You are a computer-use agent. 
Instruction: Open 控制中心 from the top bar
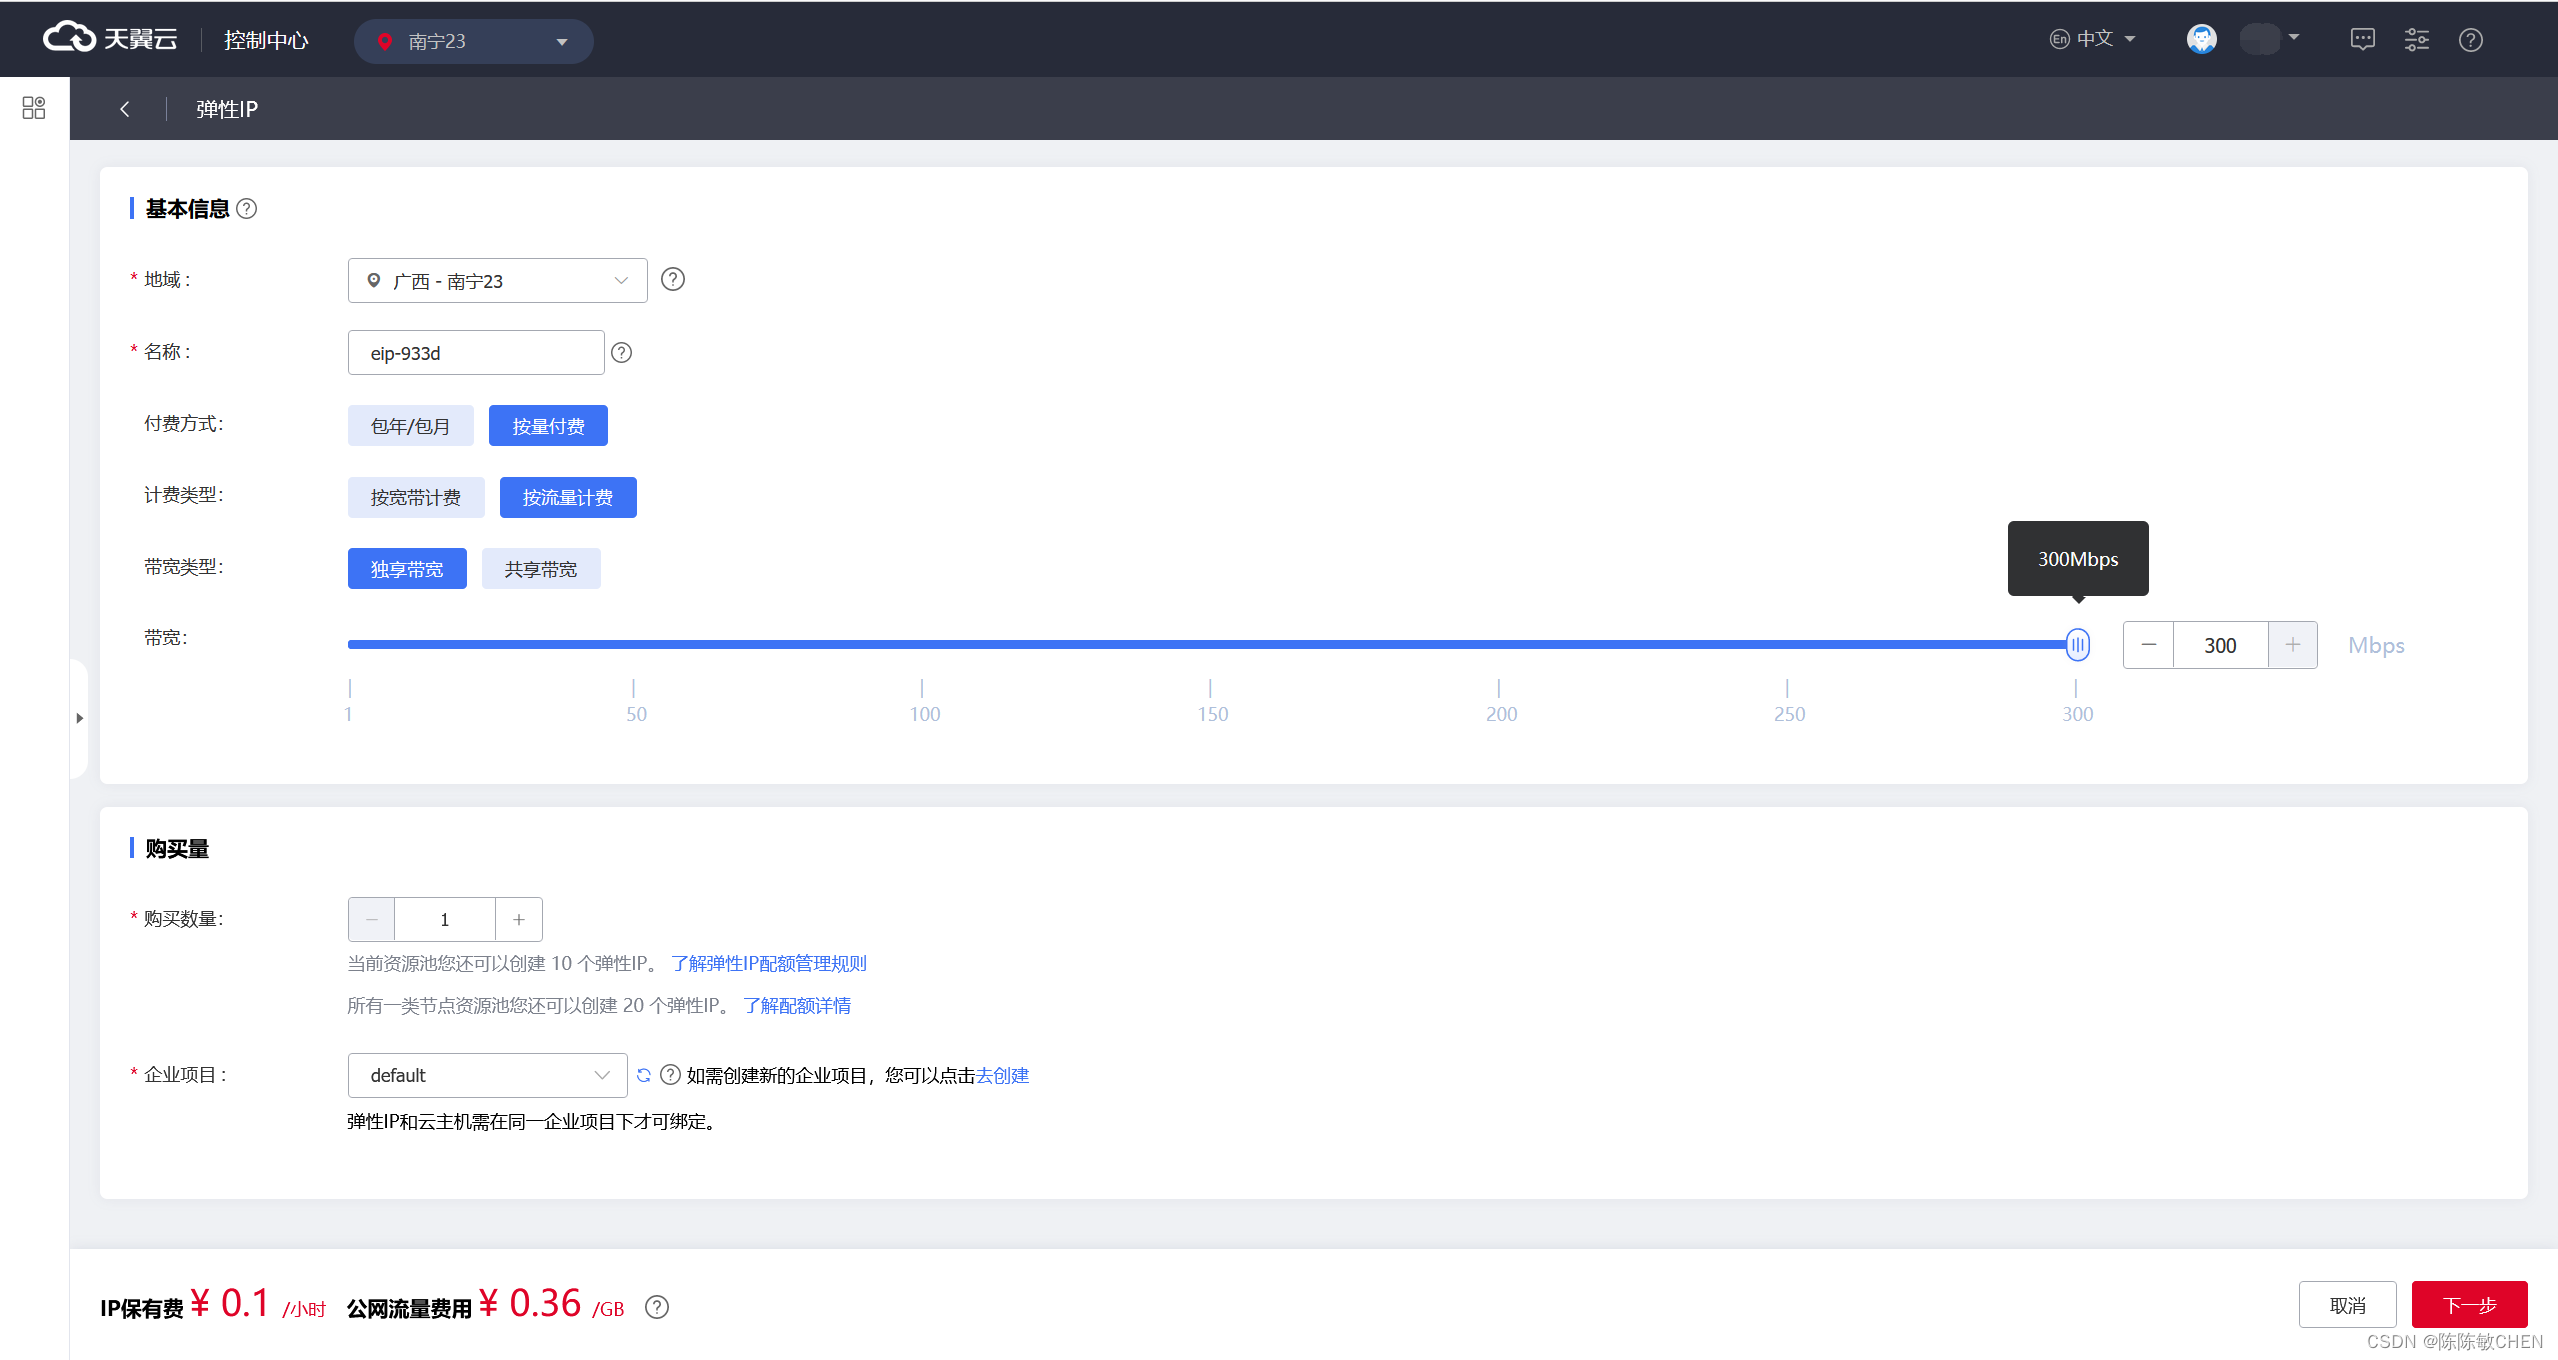coord(266,40)
